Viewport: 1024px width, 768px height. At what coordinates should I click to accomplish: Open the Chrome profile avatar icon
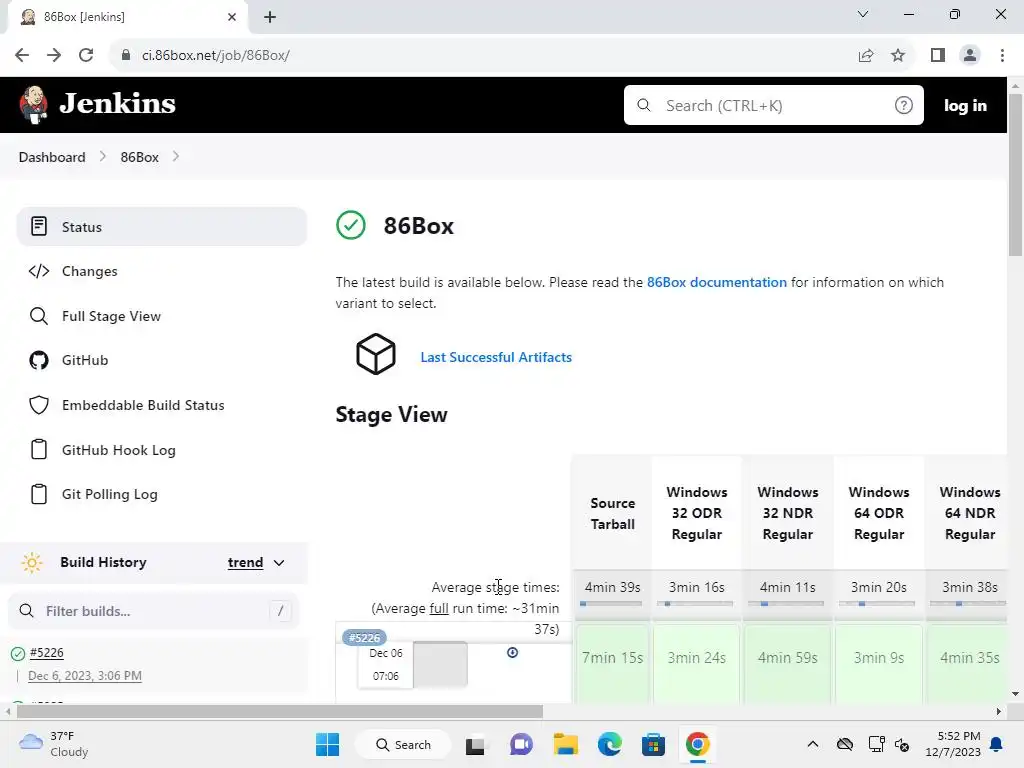click(x=970, y=56)
